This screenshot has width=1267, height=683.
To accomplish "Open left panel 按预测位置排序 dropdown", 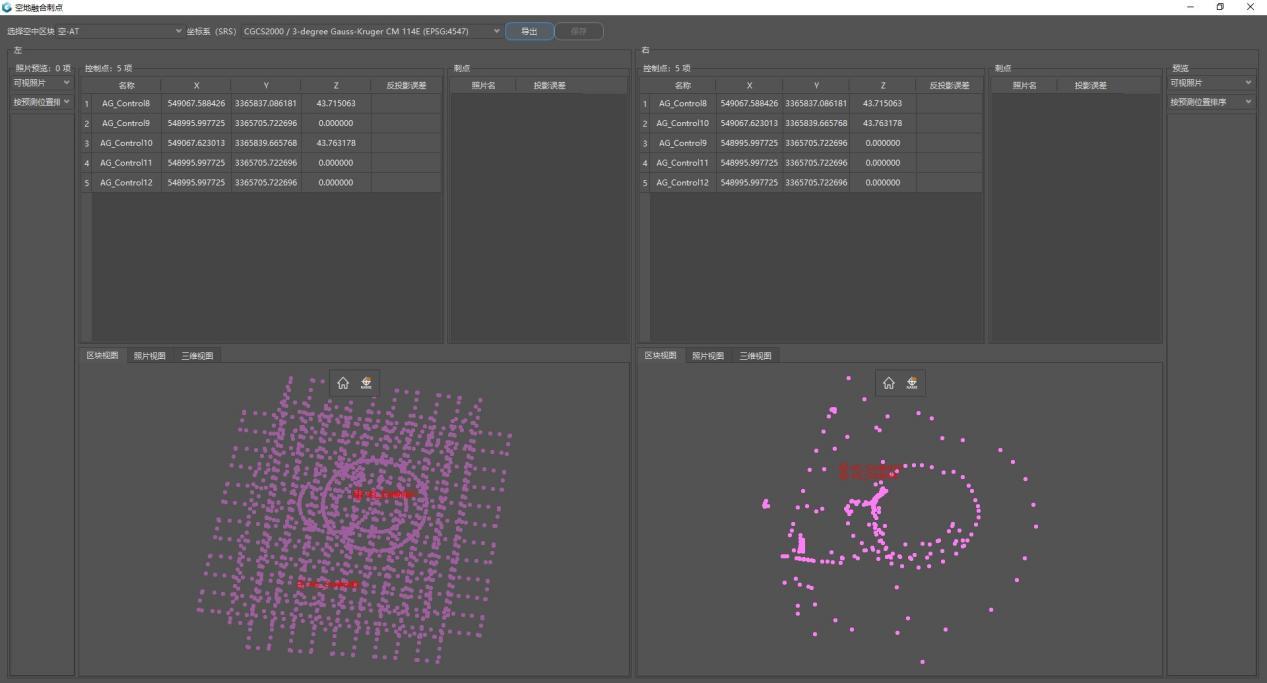I will click(41, 102).
